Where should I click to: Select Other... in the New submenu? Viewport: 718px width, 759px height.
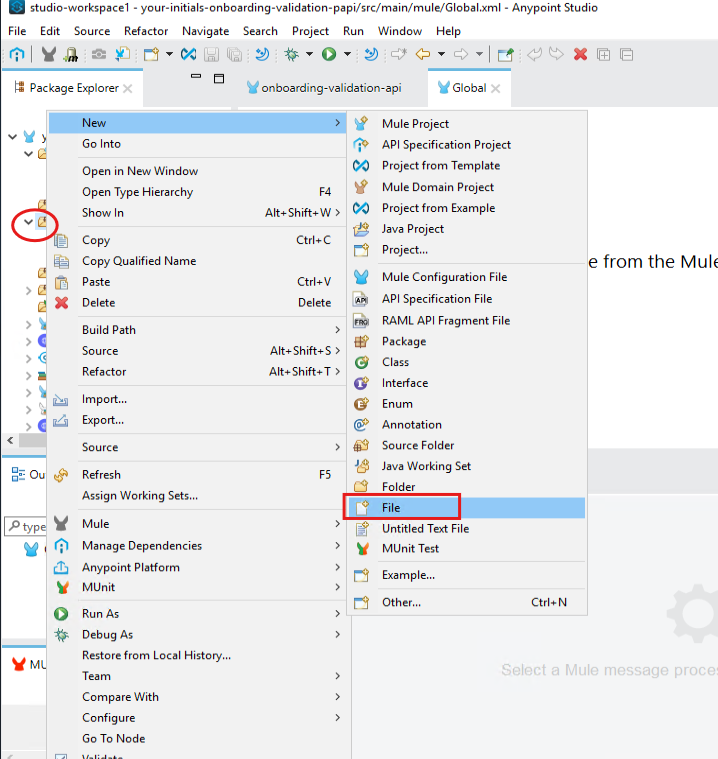[401, 602]
